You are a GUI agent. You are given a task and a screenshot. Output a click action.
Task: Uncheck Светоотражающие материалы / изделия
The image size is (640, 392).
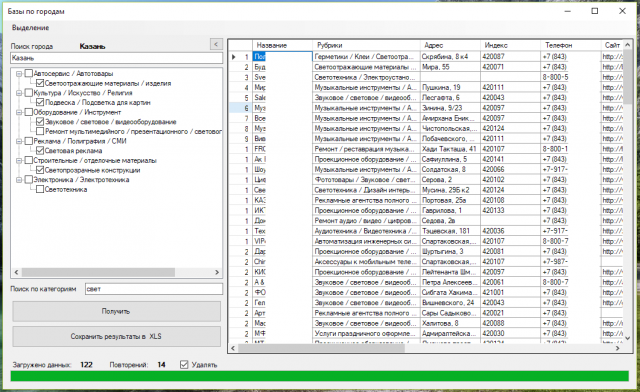(x=40, y=83)
